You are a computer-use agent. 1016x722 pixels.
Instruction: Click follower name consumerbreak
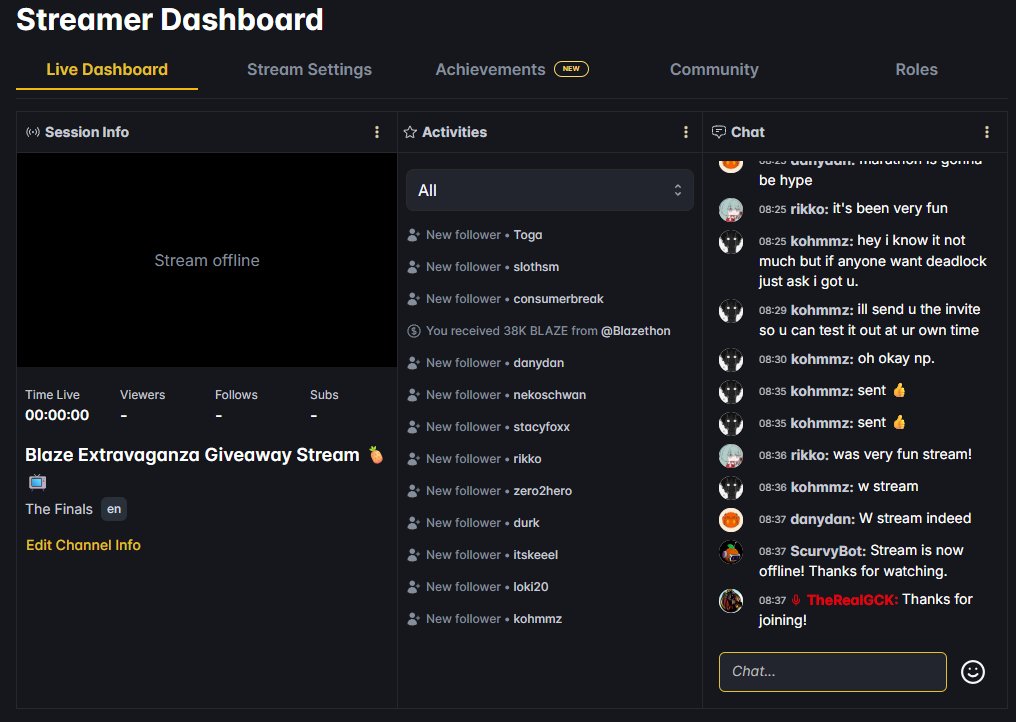[x=559, y=299]
